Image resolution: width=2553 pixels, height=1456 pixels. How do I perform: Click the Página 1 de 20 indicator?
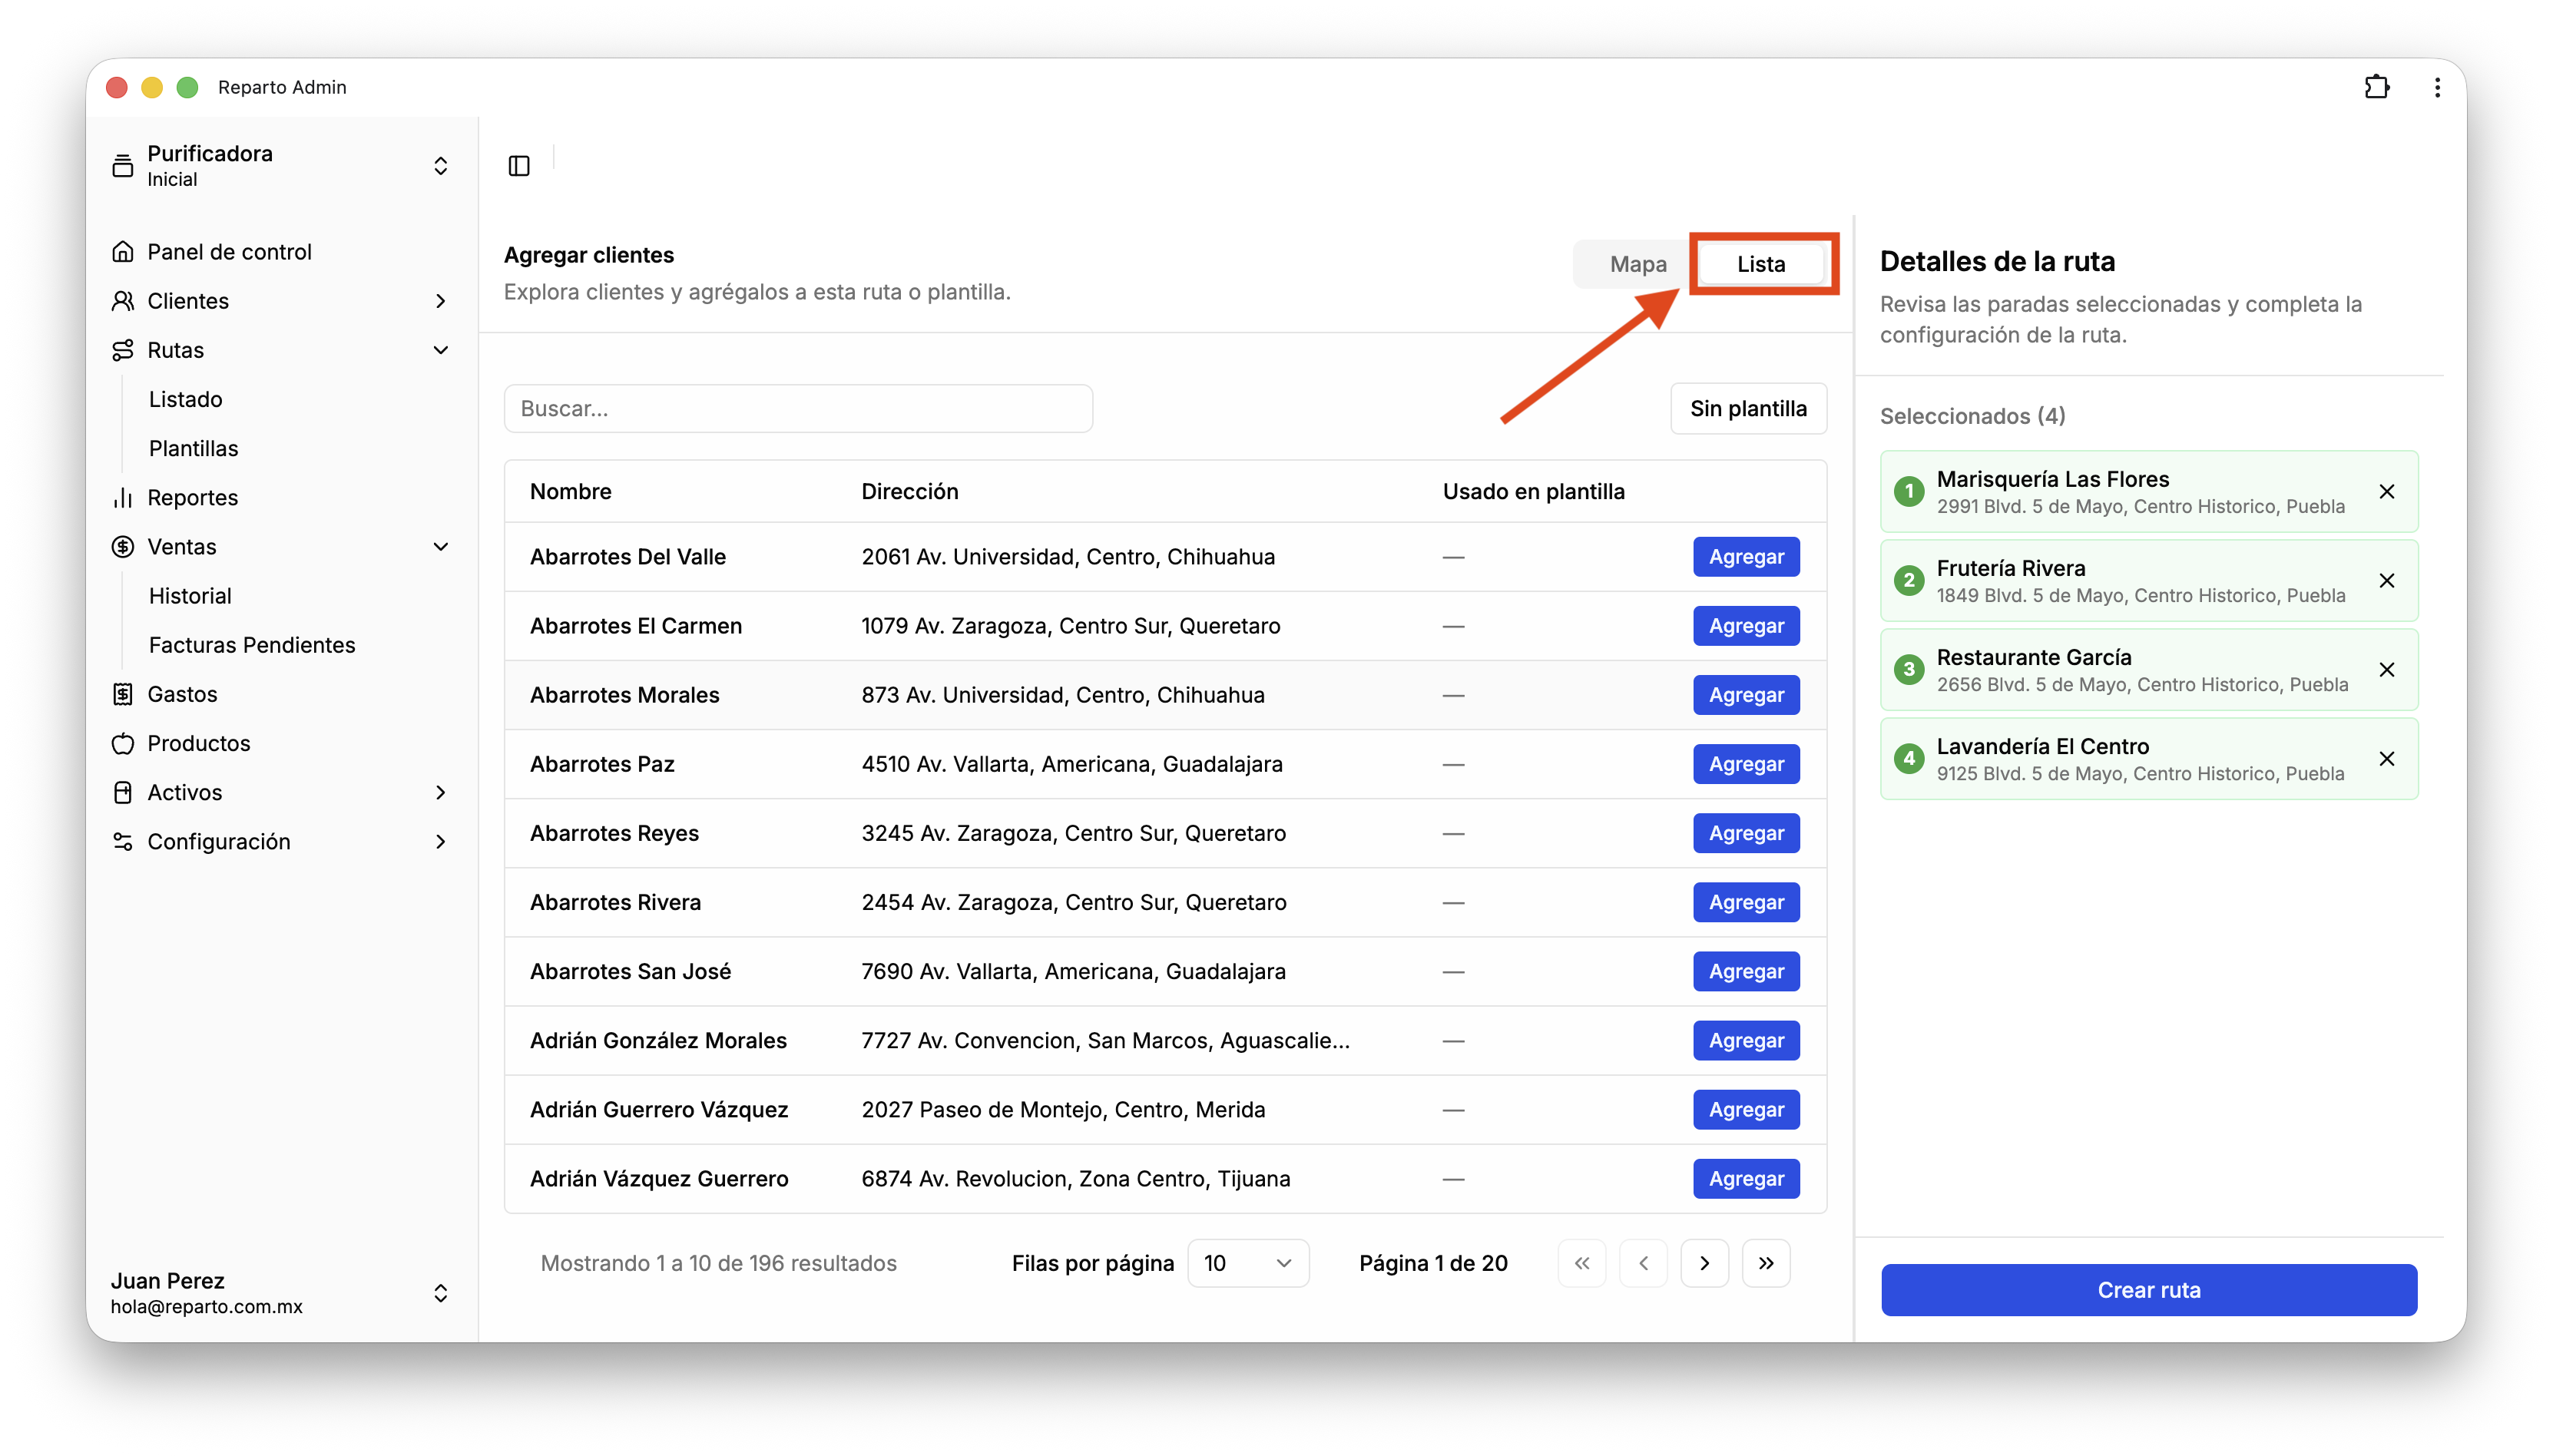[1433, 1263]
